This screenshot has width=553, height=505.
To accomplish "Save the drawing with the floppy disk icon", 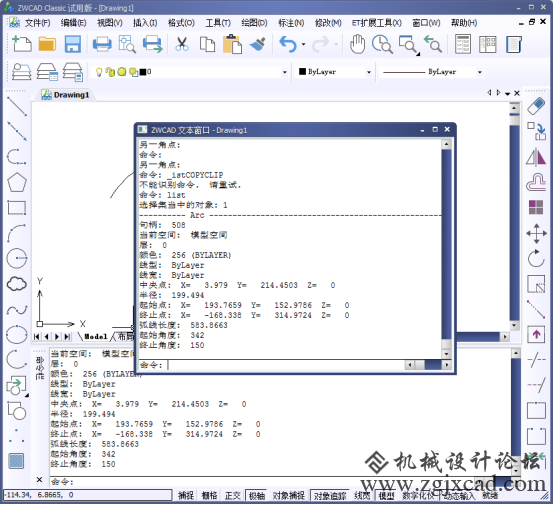I will [x=73, y=44].
